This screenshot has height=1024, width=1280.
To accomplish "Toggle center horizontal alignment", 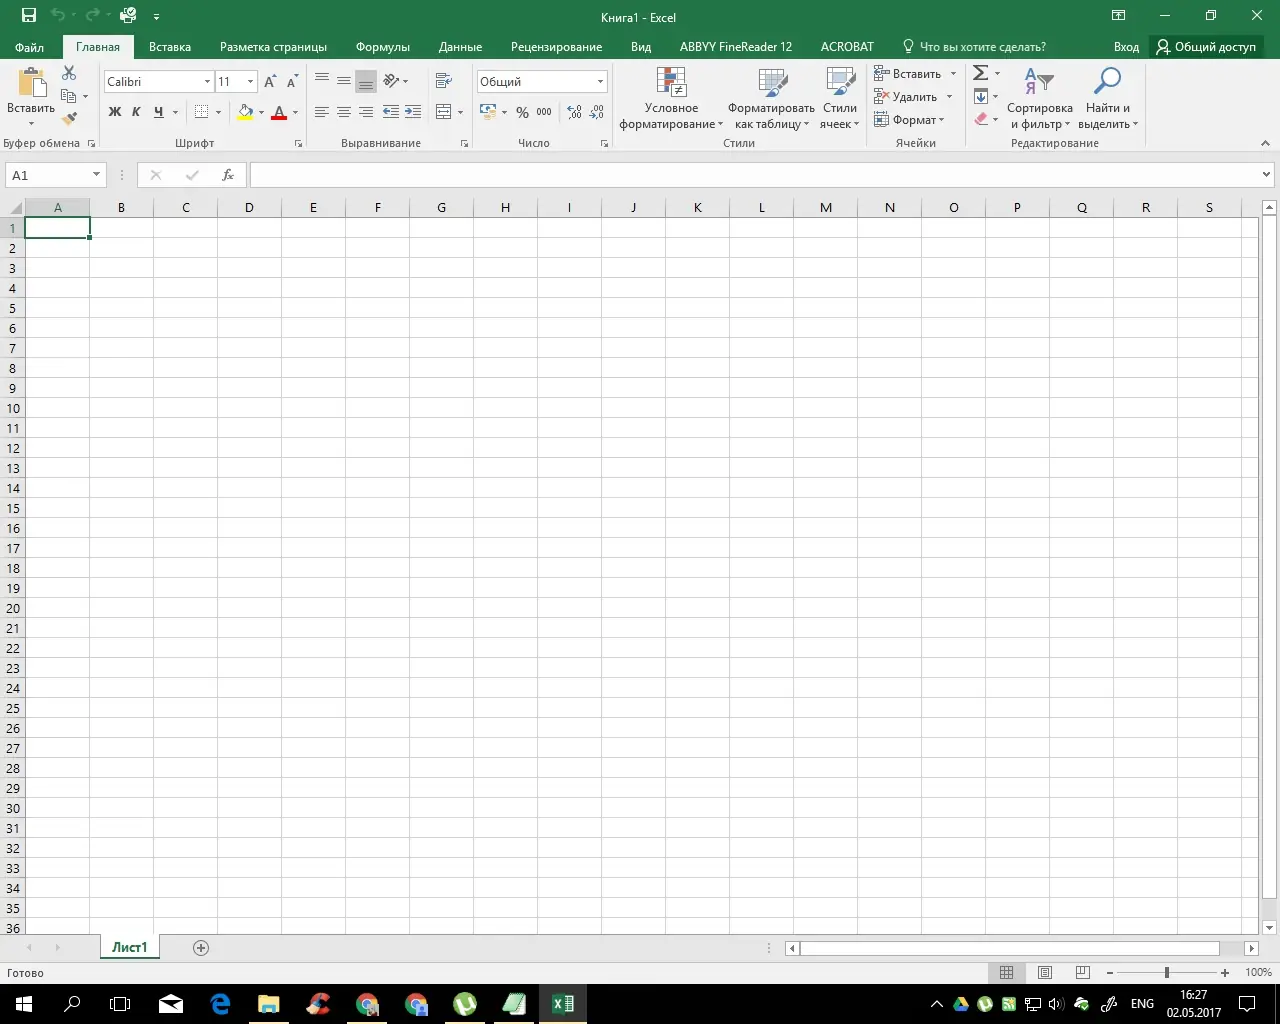I will point(344,112).
